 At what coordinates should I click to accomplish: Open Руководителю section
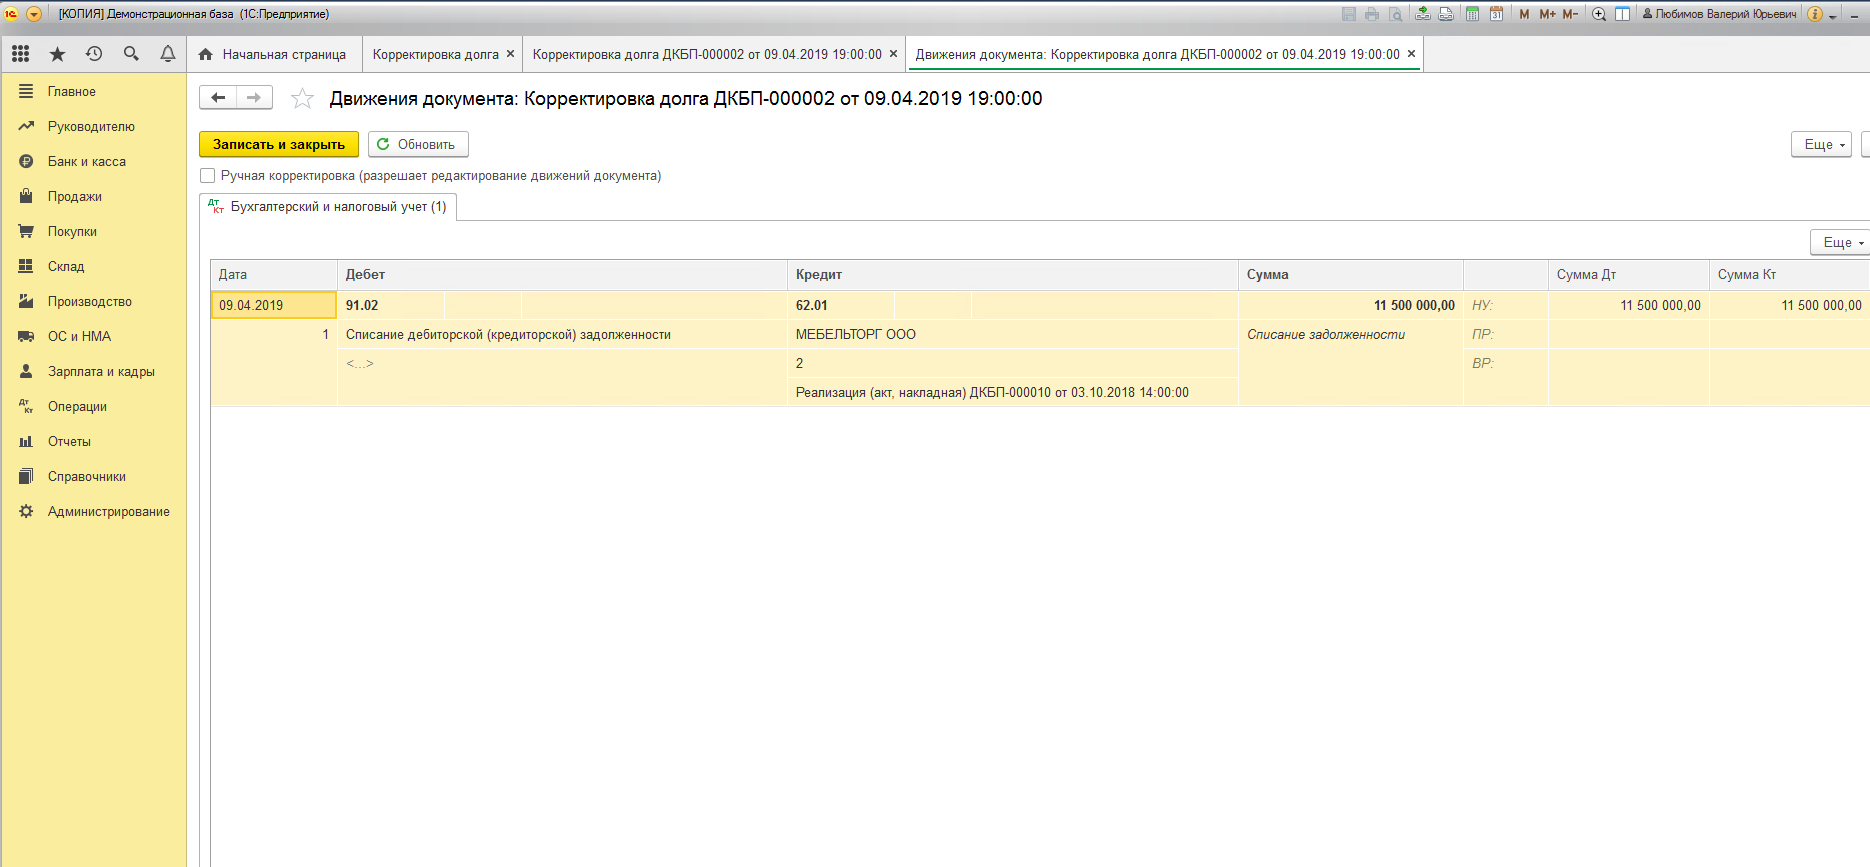coord(93,126)
